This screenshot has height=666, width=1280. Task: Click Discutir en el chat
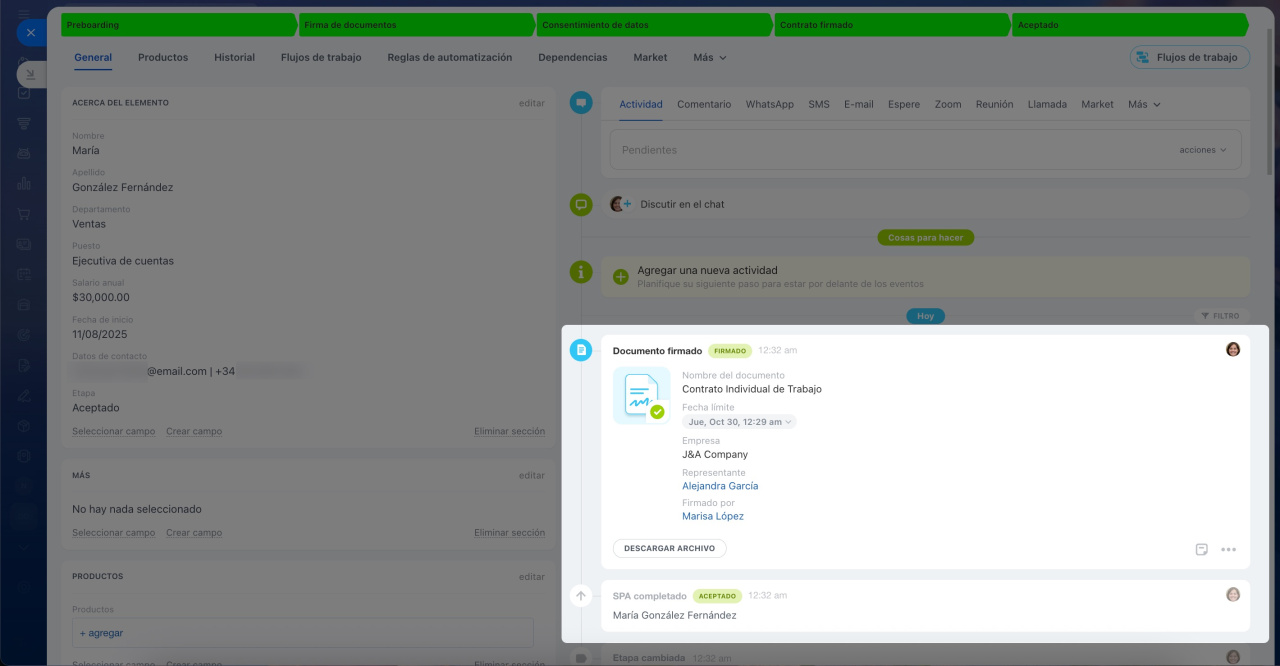pos(682,204)
